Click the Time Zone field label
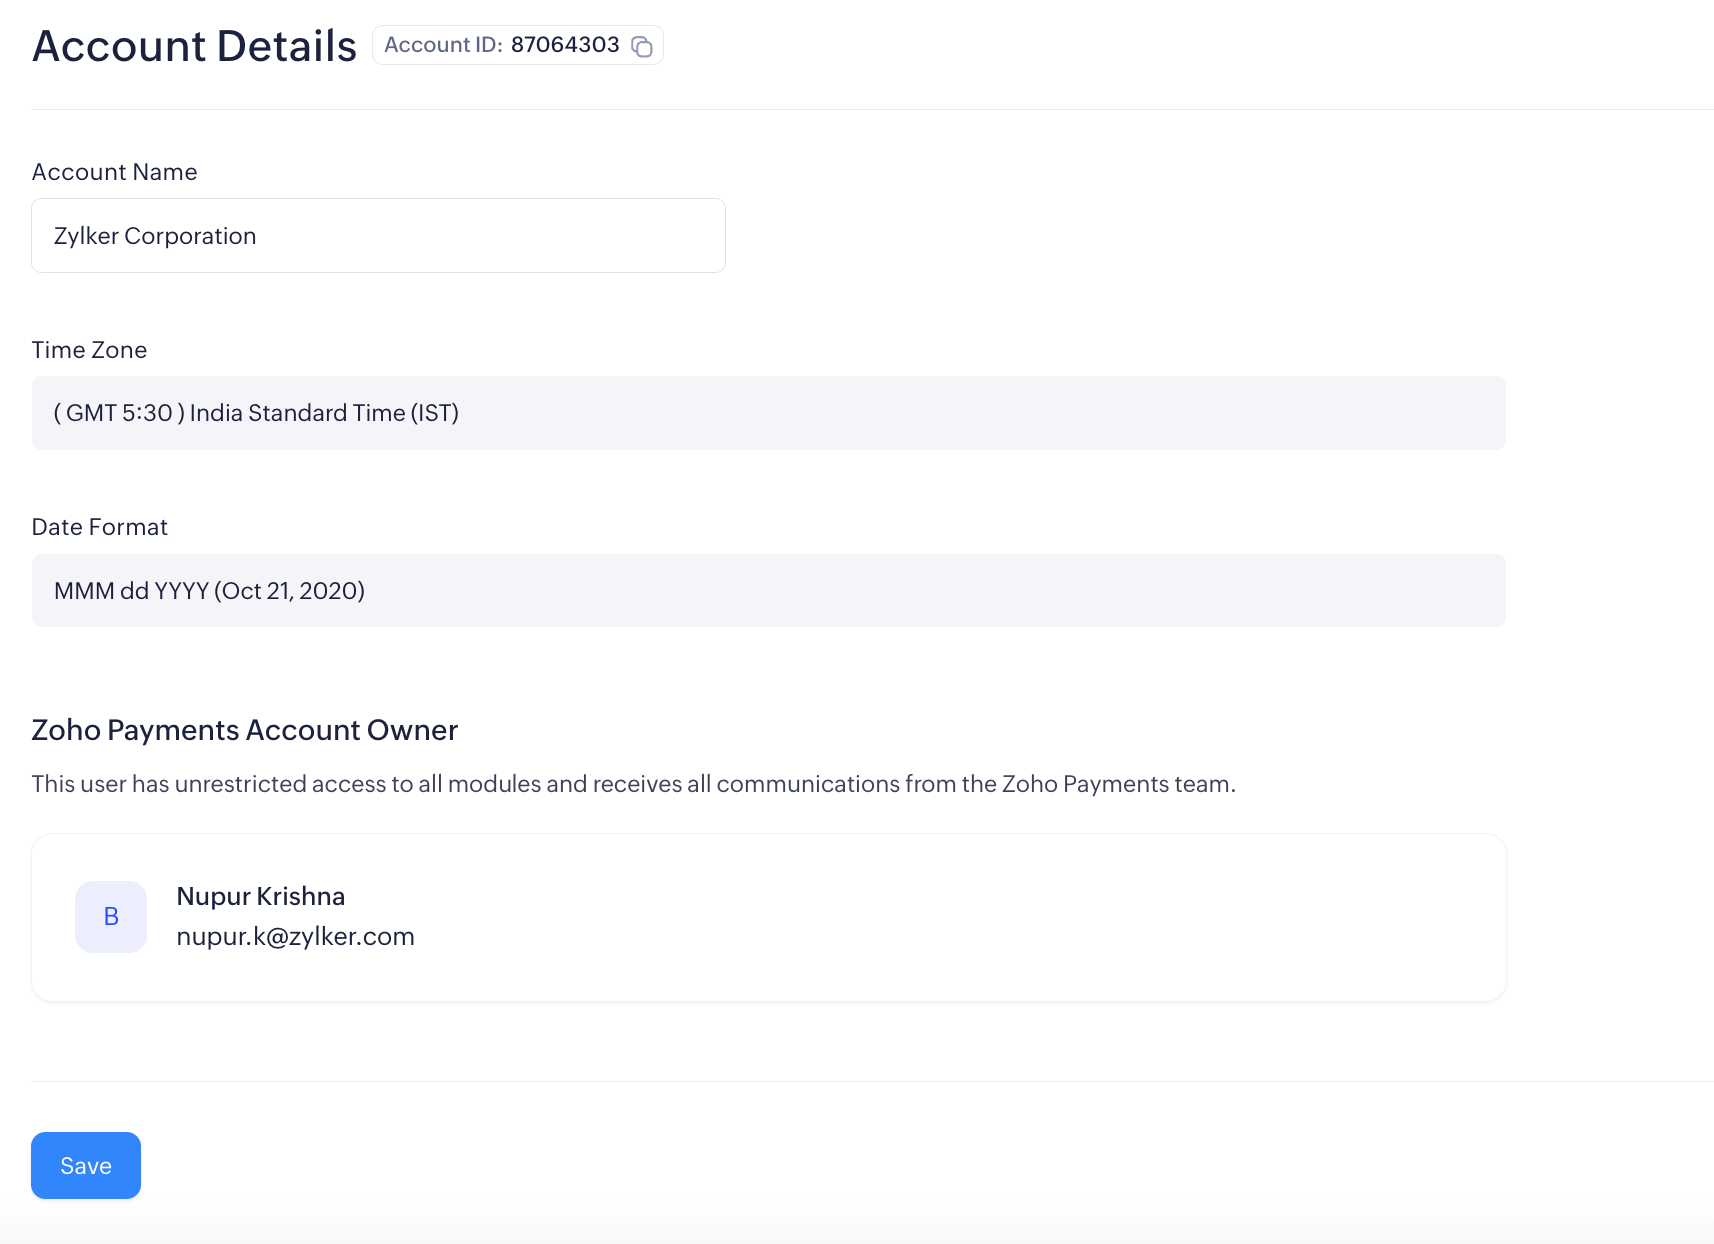Viewport: 1714px width, 1244px height. 89,350
